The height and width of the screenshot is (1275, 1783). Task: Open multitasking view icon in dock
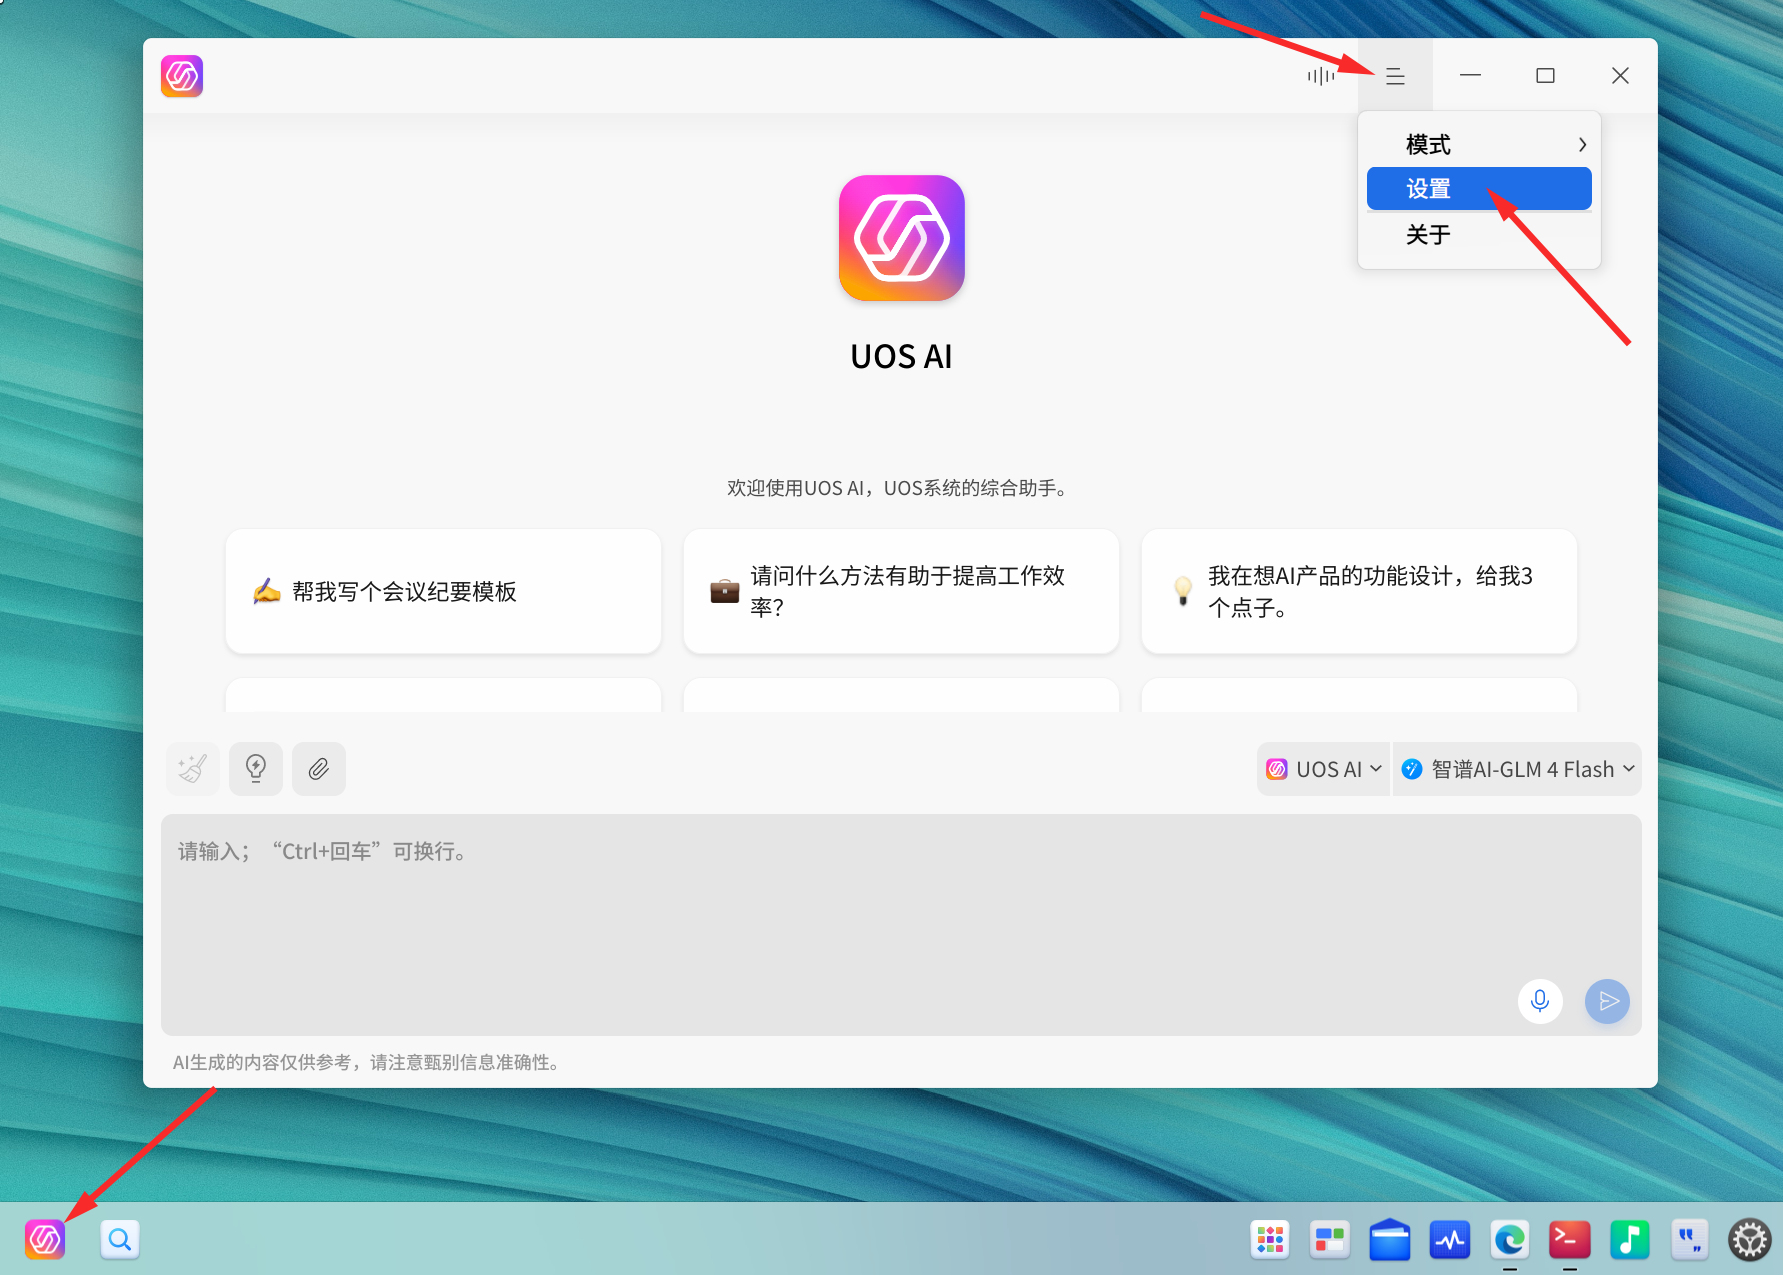(1330, 1240)
